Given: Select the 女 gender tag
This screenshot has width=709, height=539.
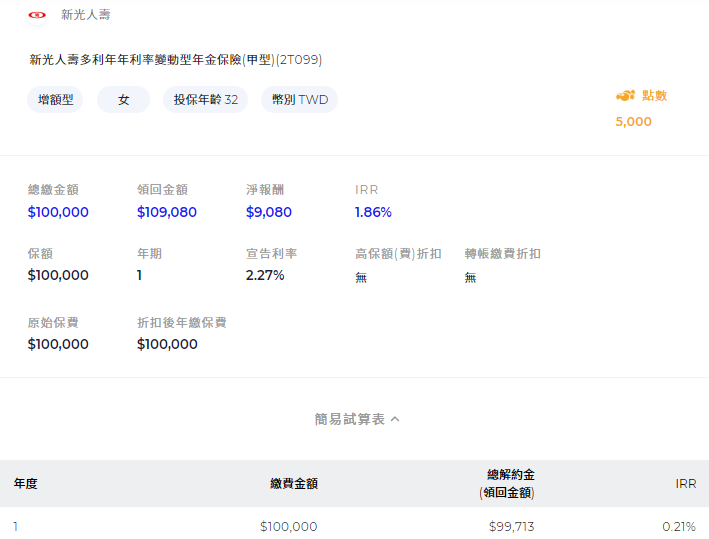Looking at the screenshot, I should [x=123, y=99].
